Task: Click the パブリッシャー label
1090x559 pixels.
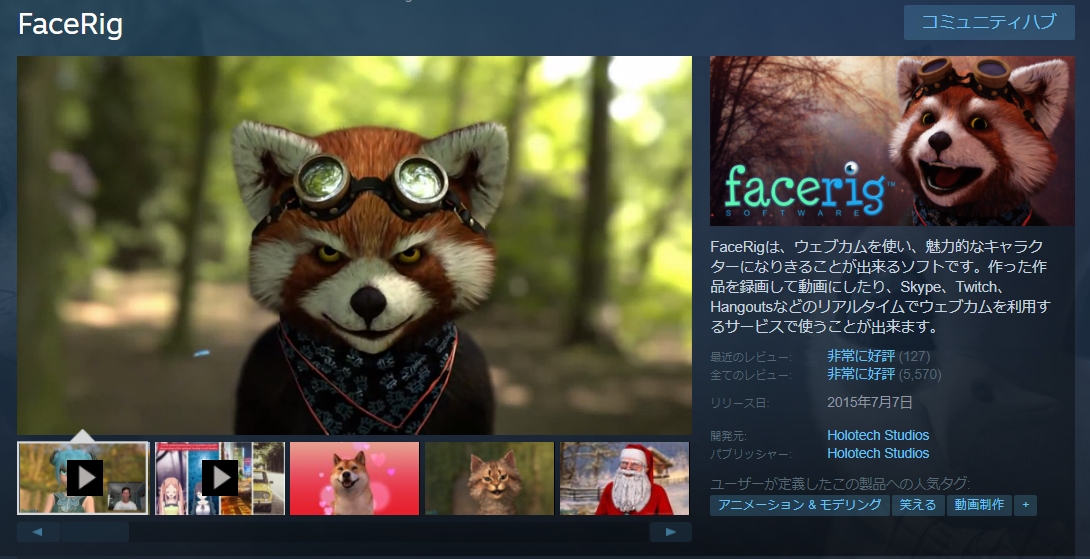Action: (x=751, y=454)
